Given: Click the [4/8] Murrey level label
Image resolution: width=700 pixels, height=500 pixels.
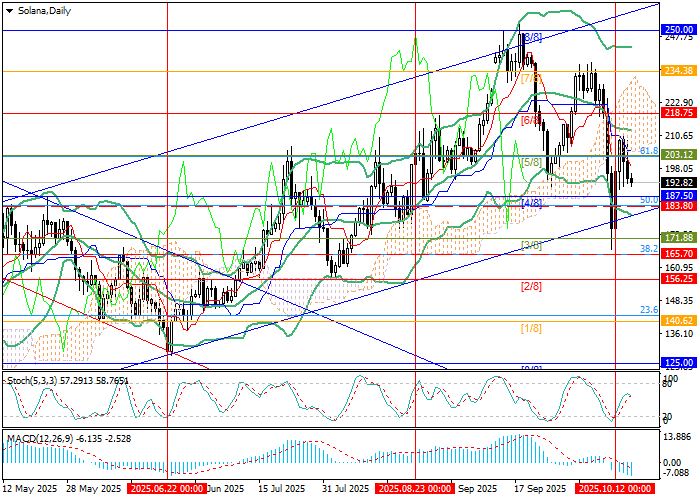Looking at the screenshot, I should click(531, 204).
